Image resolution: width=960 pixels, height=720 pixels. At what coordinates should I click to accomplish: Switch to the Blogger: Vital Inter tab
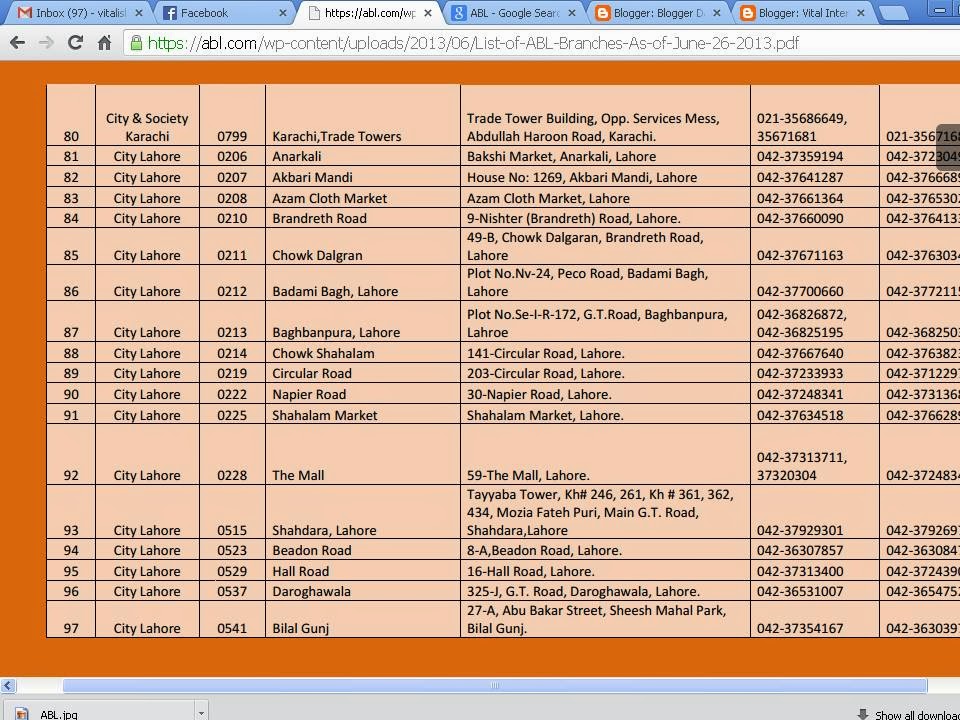pyautogui.click(x=803, y=13)
